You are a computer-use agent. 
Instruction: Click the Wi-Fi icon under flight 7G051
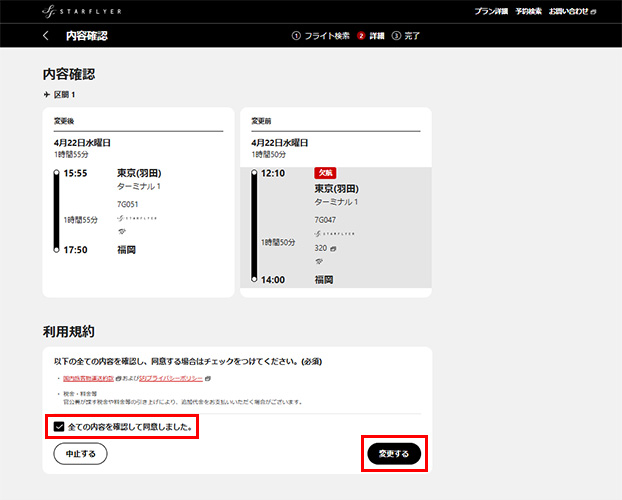(x=121, y=231)
